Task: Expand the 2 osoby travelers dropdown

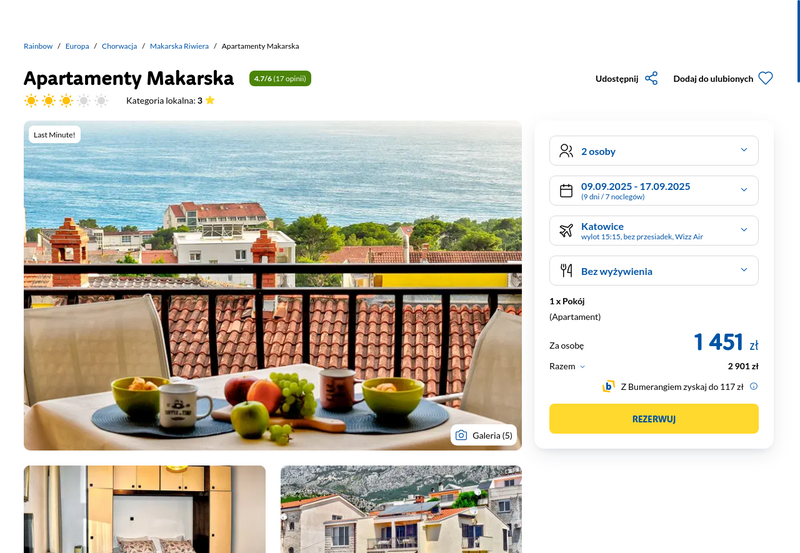Action: tap(654, 151)
